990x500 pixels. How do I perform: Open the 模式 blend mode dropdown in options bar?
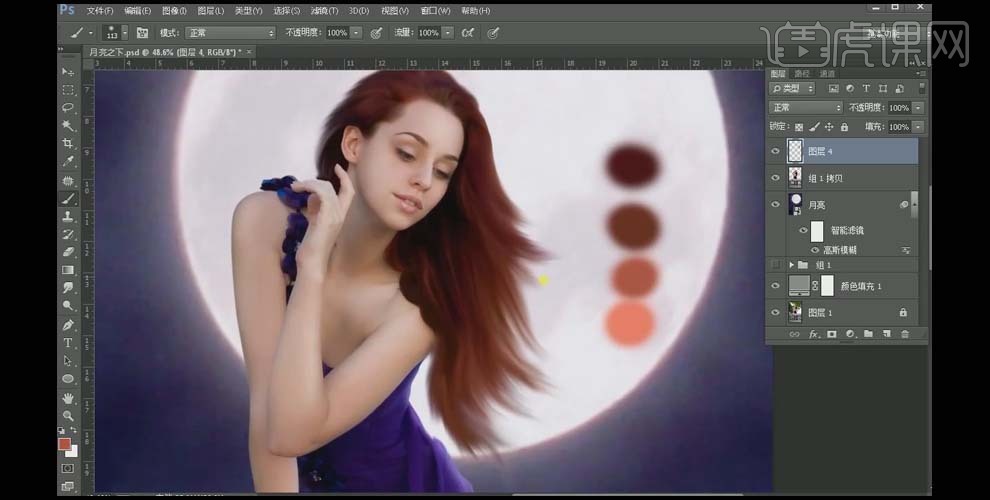click(230, 33)
